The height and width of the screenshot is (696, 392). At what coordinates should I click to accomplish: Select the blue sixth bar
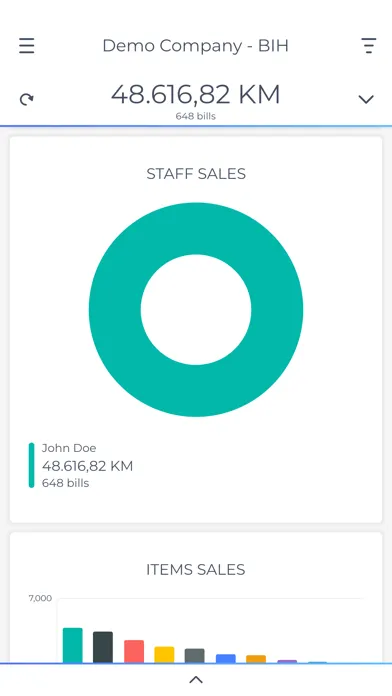pos(226,659)
